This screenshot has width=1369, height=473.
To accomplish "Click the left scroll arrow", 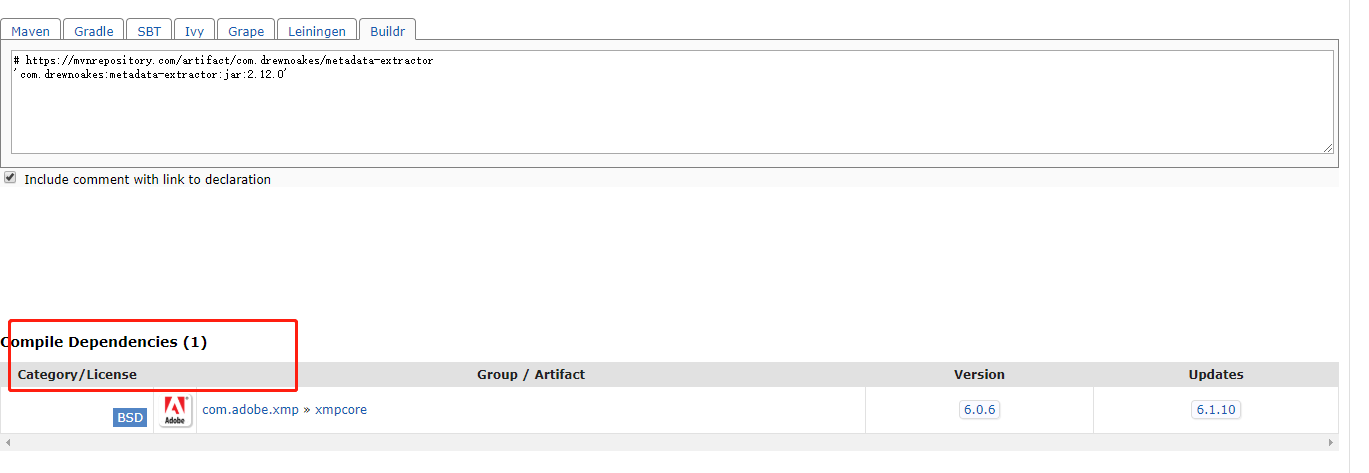I will [7, 442].
